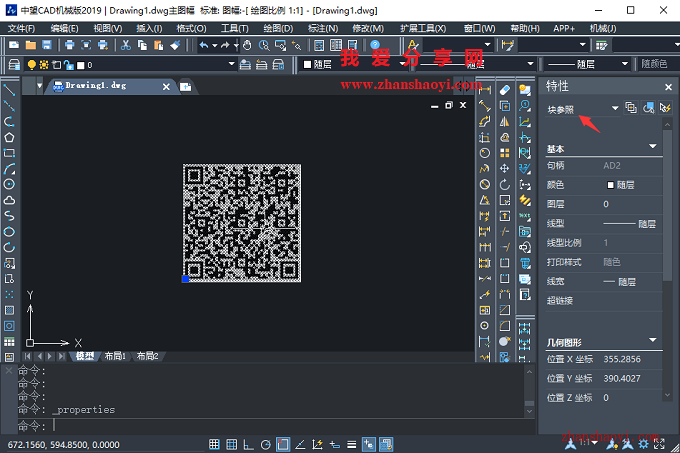Click the Match Properties brush icon
The image size is (680, 453).
pyautogui.click(x=175, y=45)
